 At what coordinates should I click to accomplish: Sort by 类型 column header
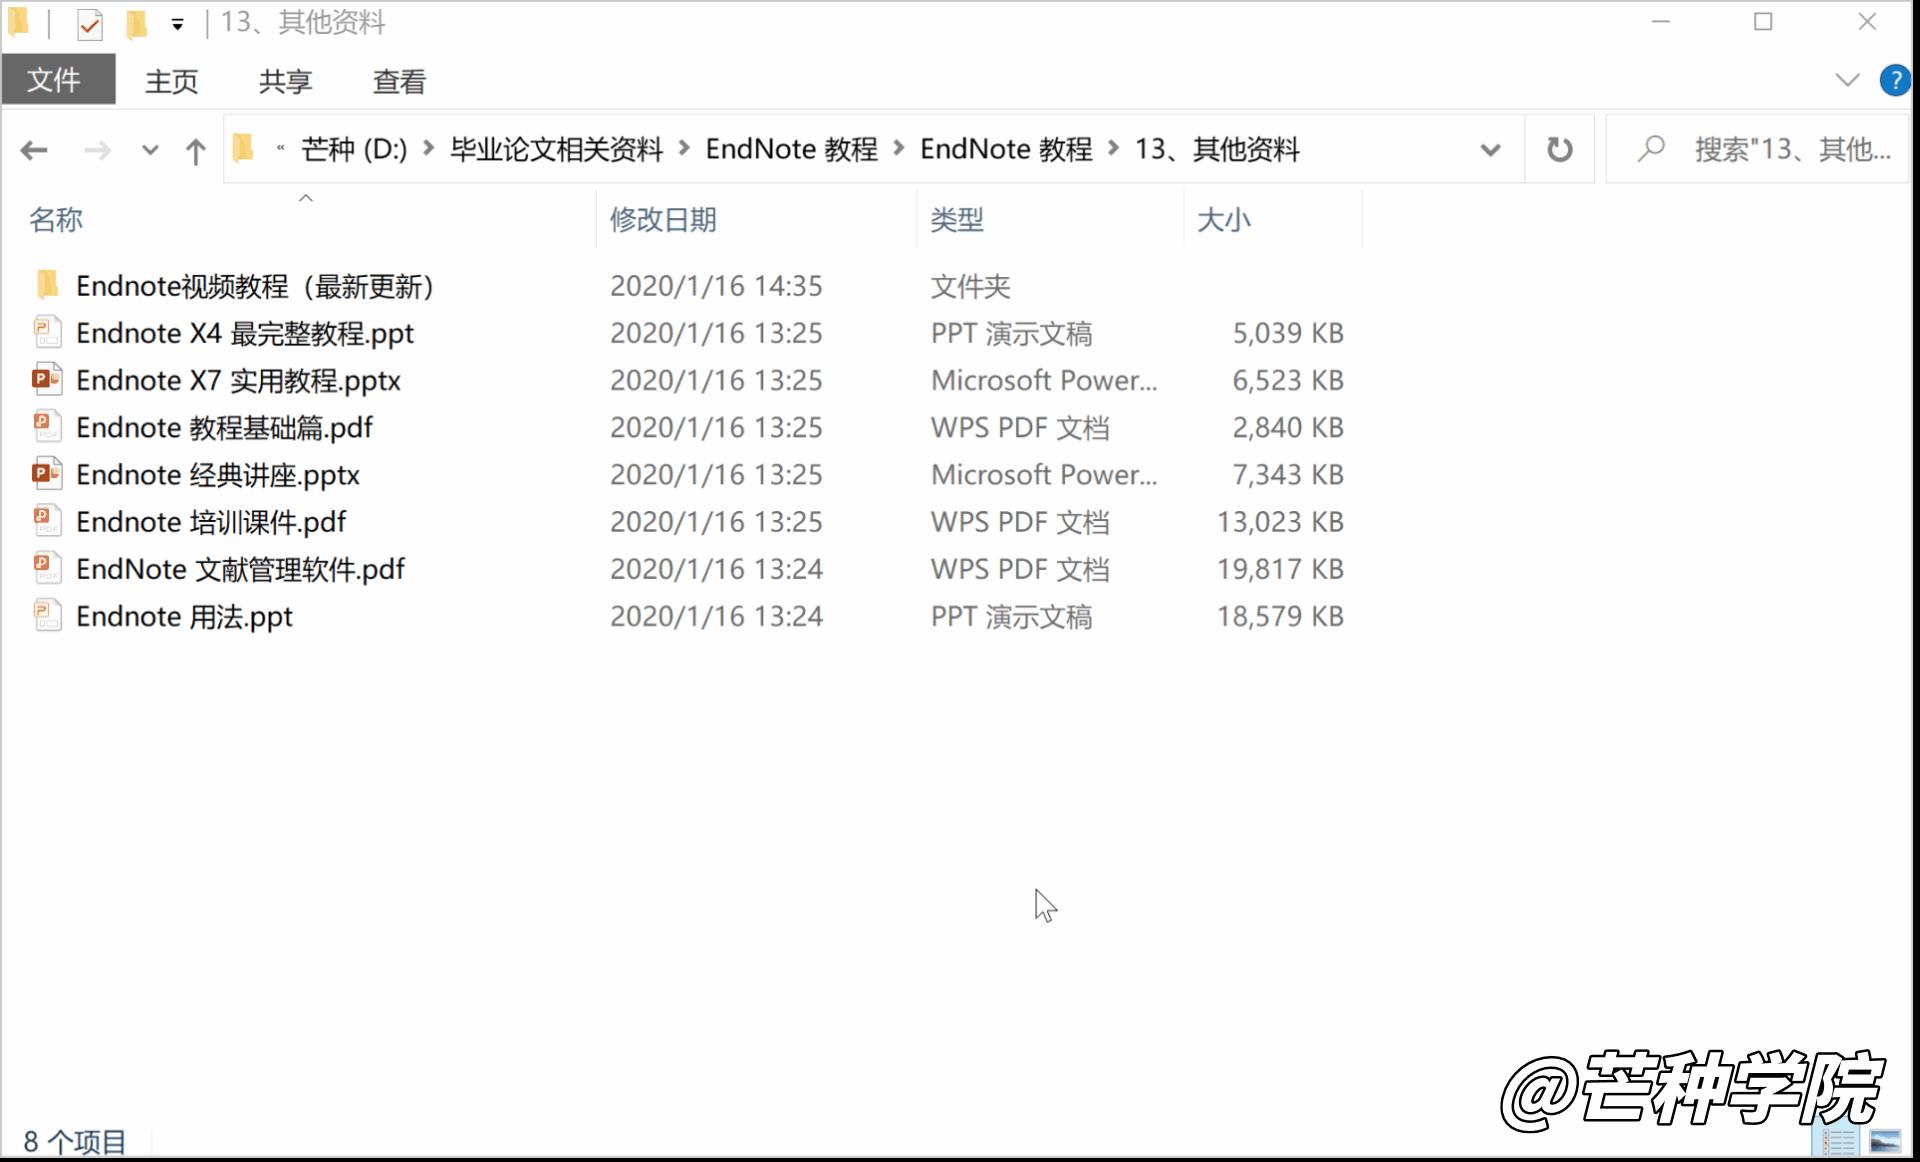pyautogui.click(x=957, y=220)
